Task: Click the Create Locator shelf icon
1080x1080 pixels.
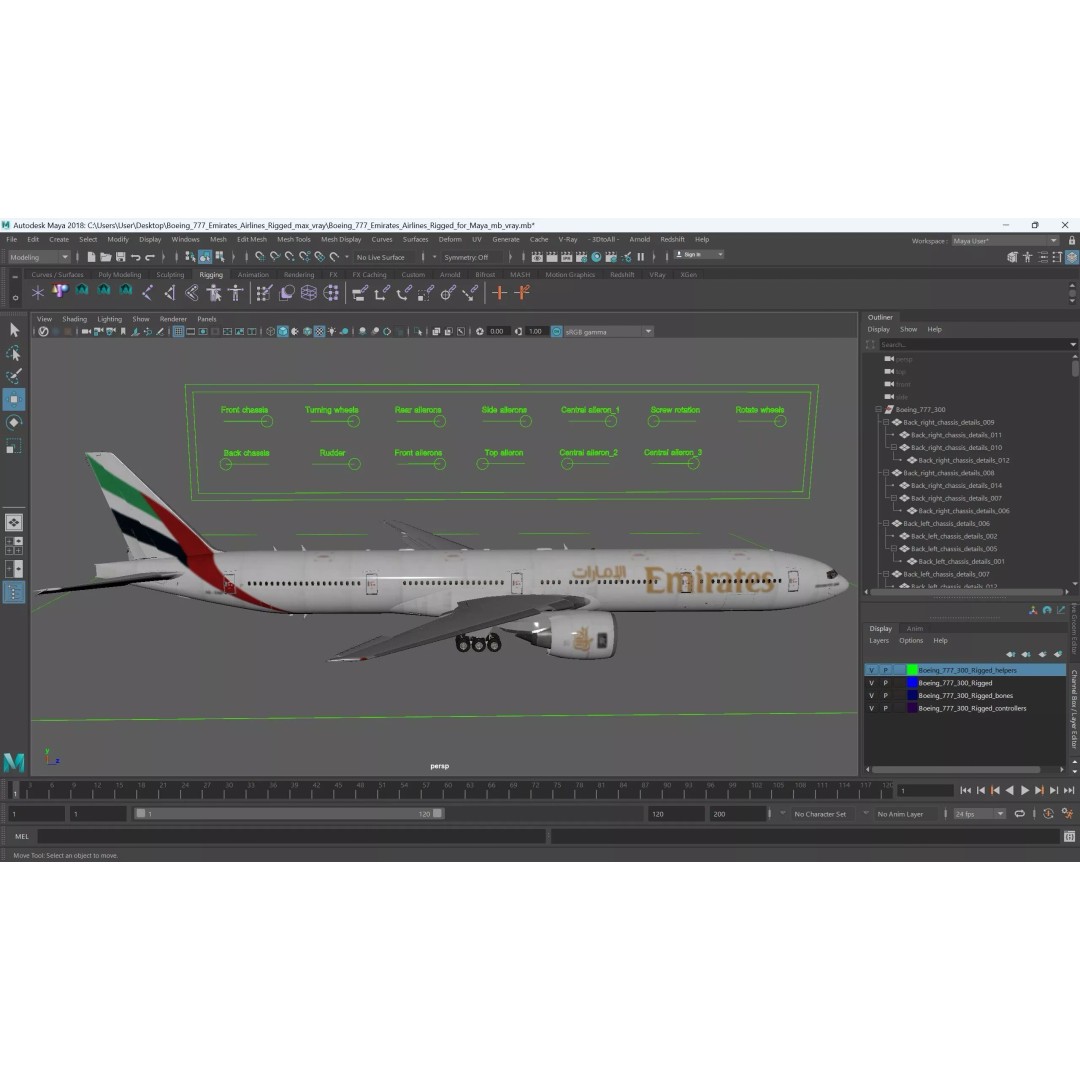Action: (x=37, y=293)
